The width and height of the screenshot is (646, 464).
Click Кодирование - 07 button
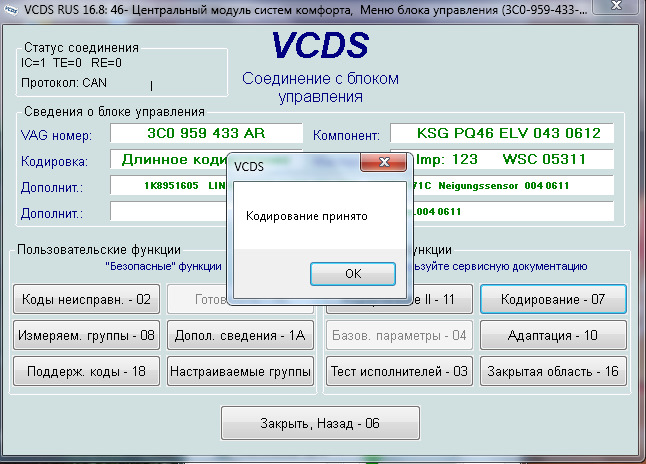point(553,299)
